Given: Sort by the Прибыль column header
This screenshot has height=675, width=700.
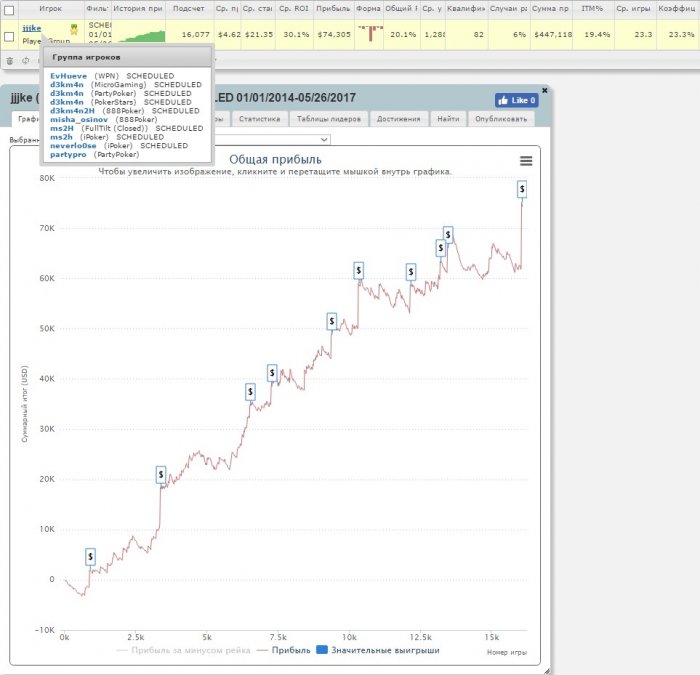Looking at the screenshot, I should coord(333,8).
